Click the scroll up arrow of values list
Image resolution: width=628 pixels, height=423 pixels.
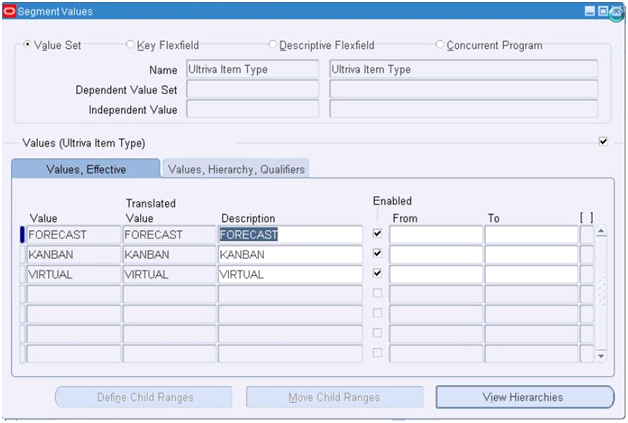[601, 231]
